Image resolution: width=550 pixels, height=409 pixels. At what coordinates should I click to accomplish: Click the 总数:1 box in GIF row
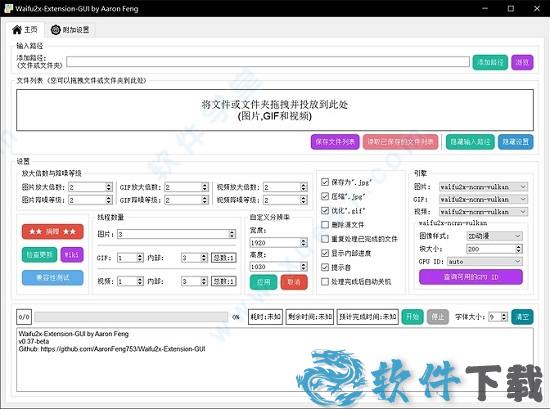(223, 258)
